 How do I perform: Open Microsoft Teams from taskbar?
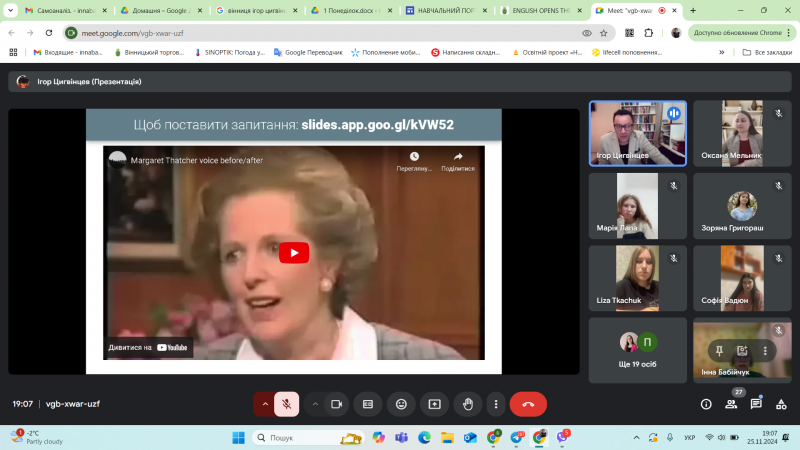(x=402, y=437)
